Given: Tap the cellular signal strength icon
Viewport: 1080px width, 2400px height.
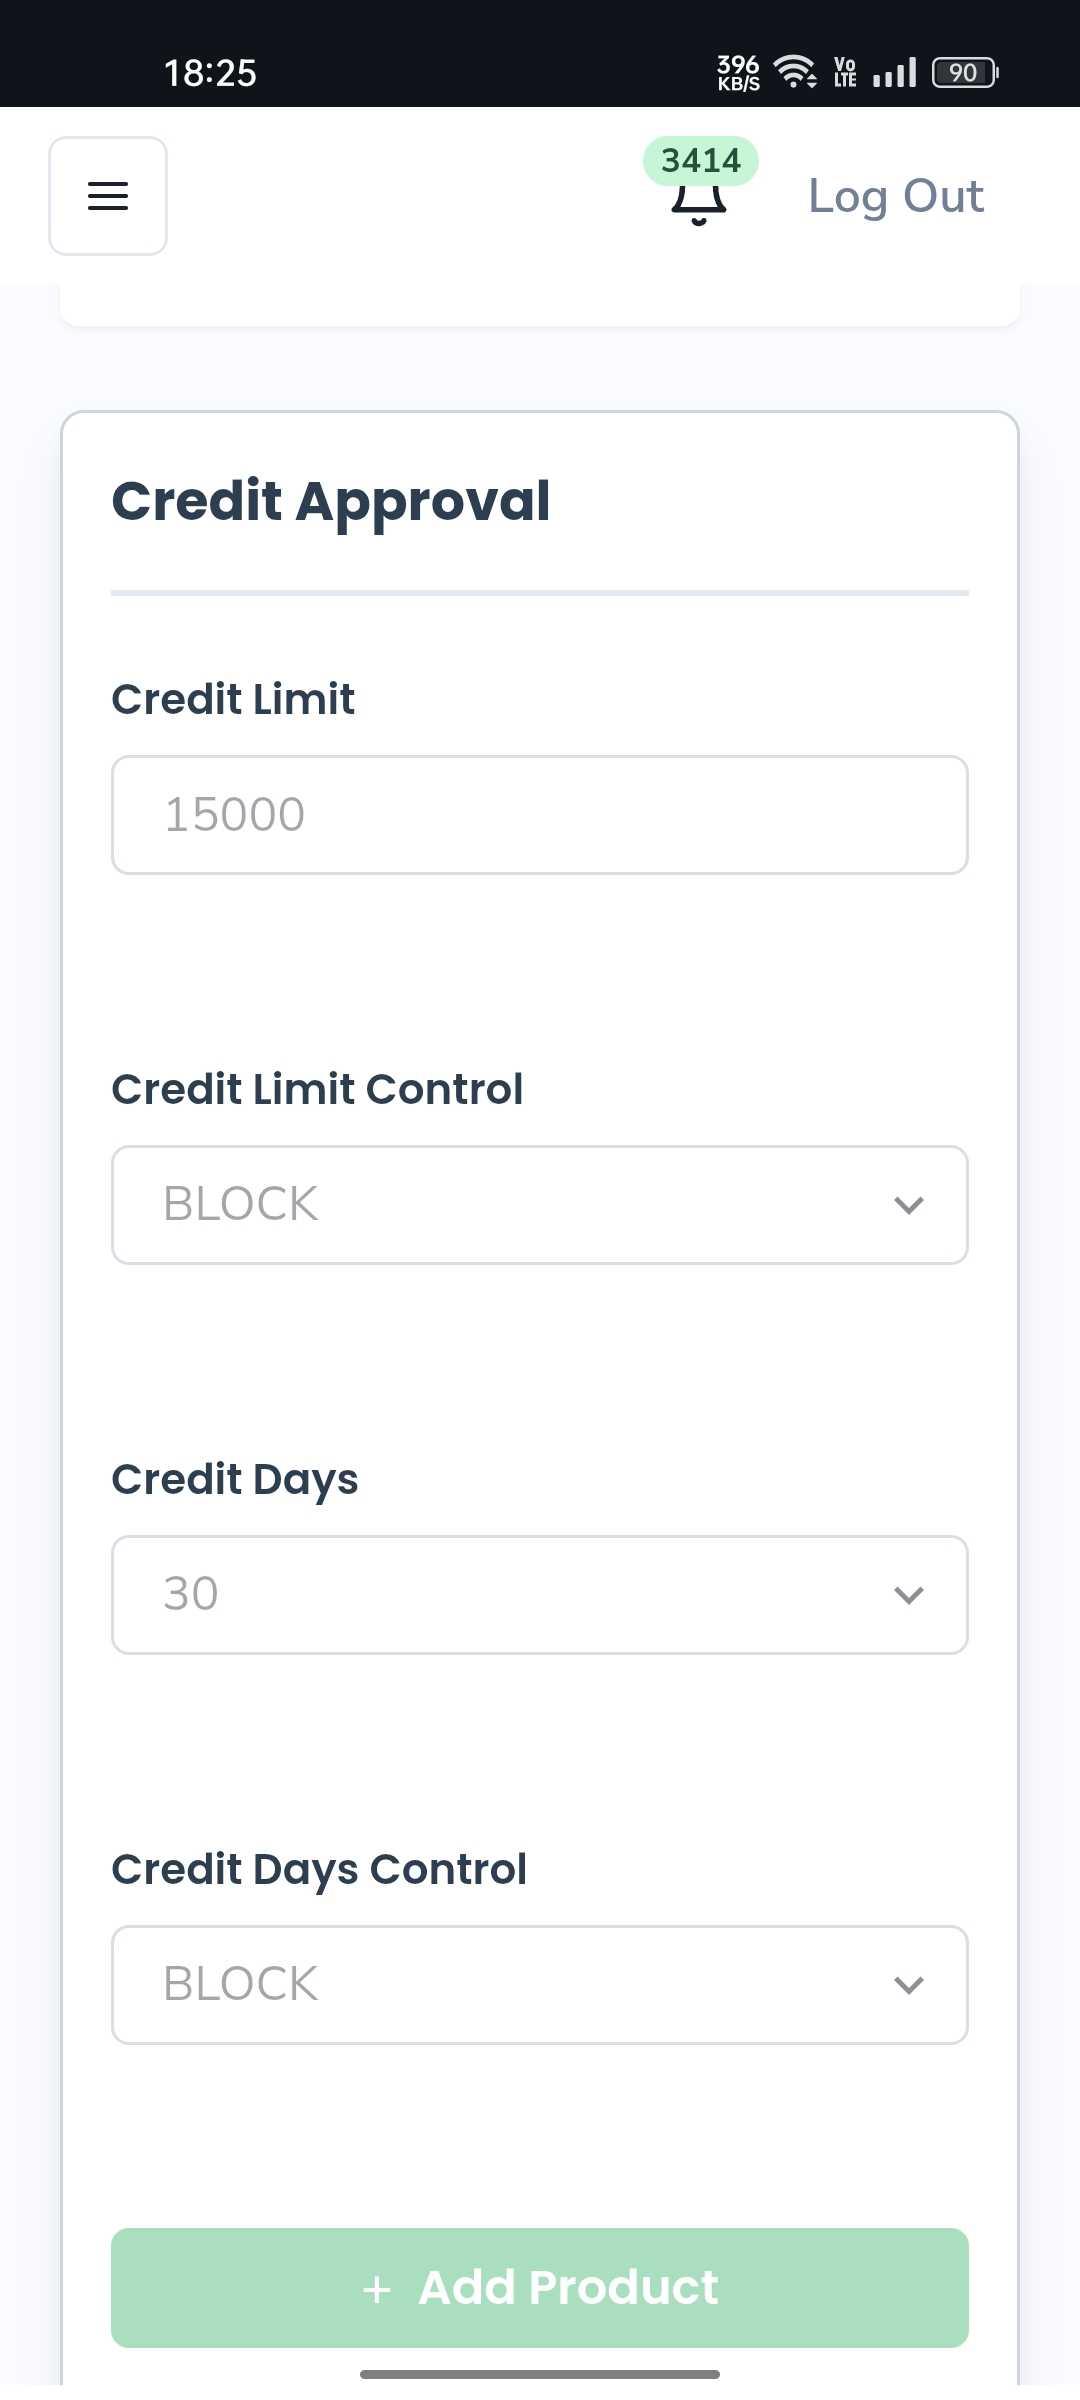Looking at the screenshot, I should pos(894,73).
